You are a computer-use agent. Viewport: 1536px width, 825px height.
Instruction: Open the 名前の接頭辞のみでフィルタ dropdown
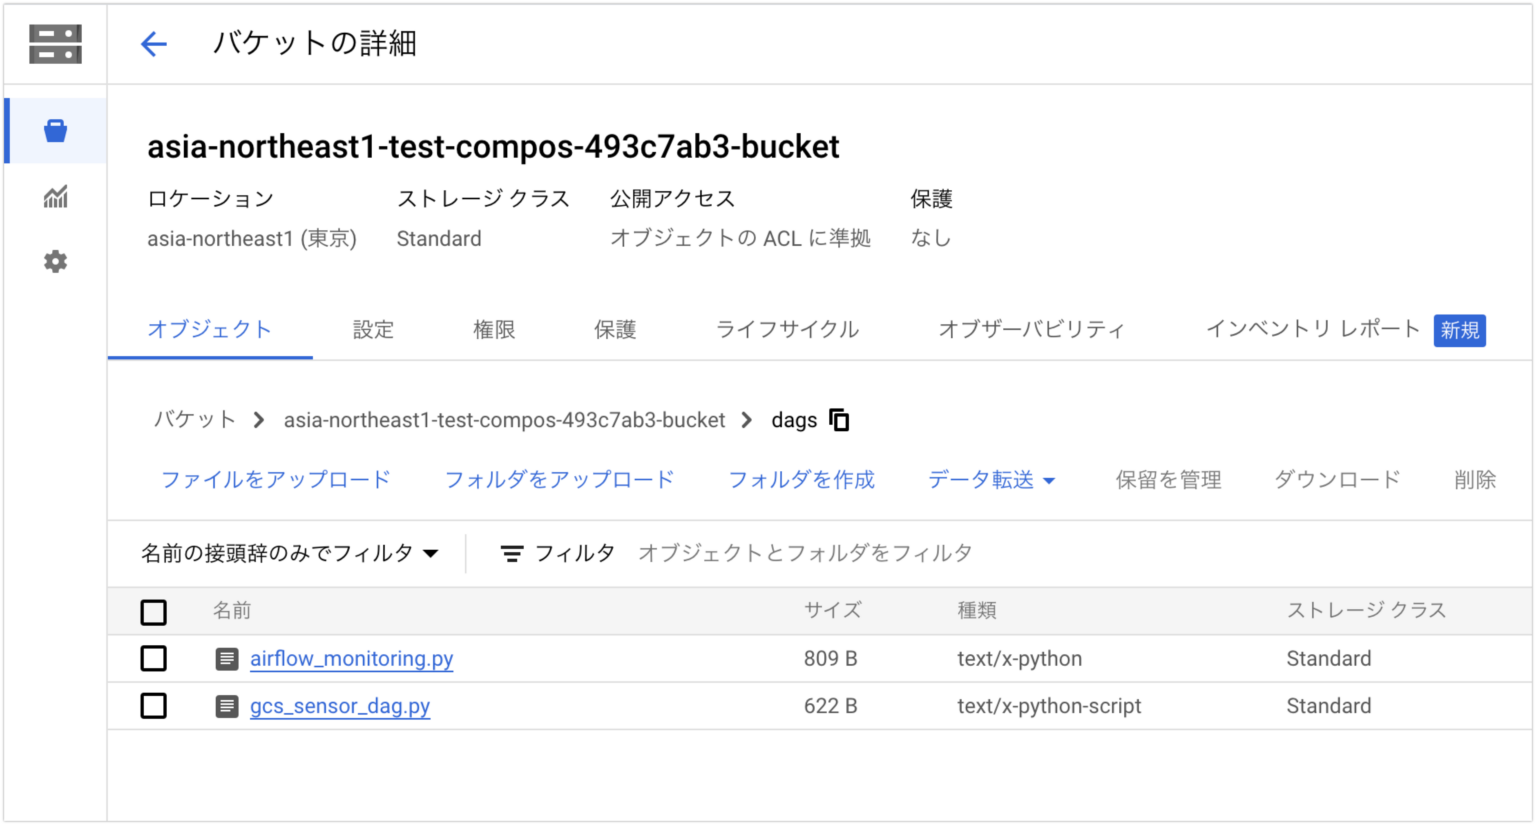(x=290, y=552)
